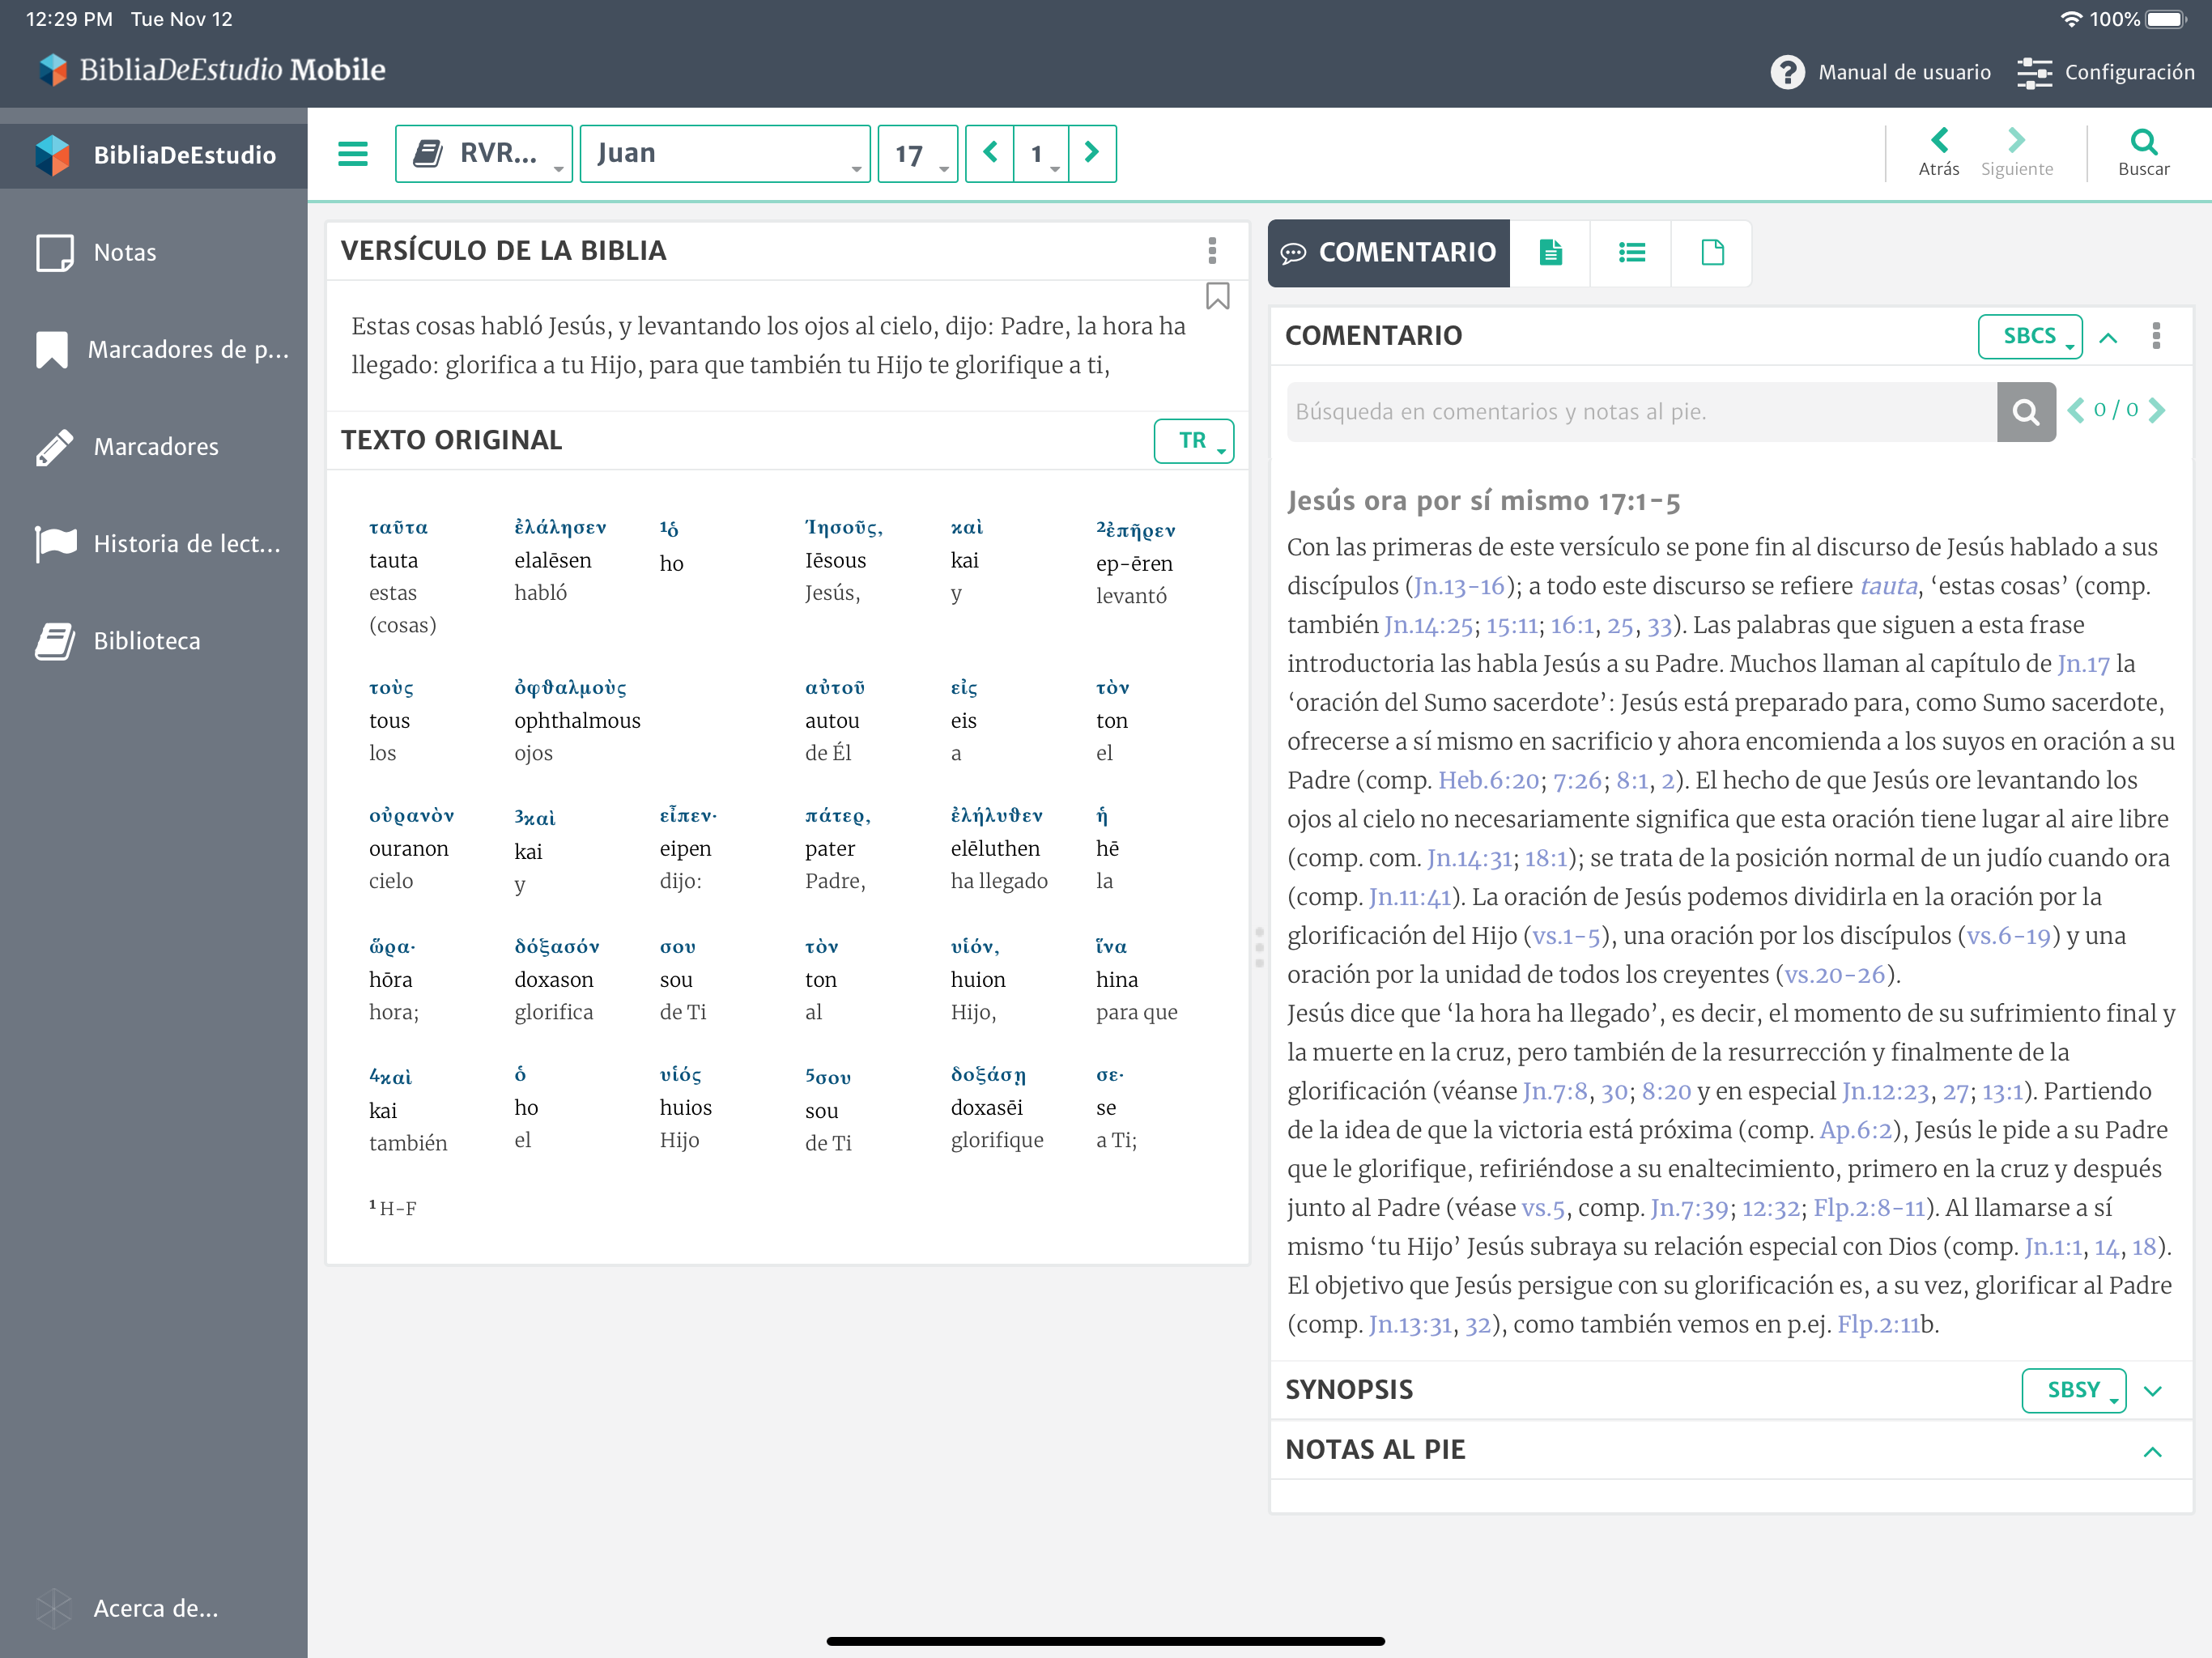Tap the H-F footnote
This screenshot has height=1658, width=2212.
click(x=392, y=1207)
